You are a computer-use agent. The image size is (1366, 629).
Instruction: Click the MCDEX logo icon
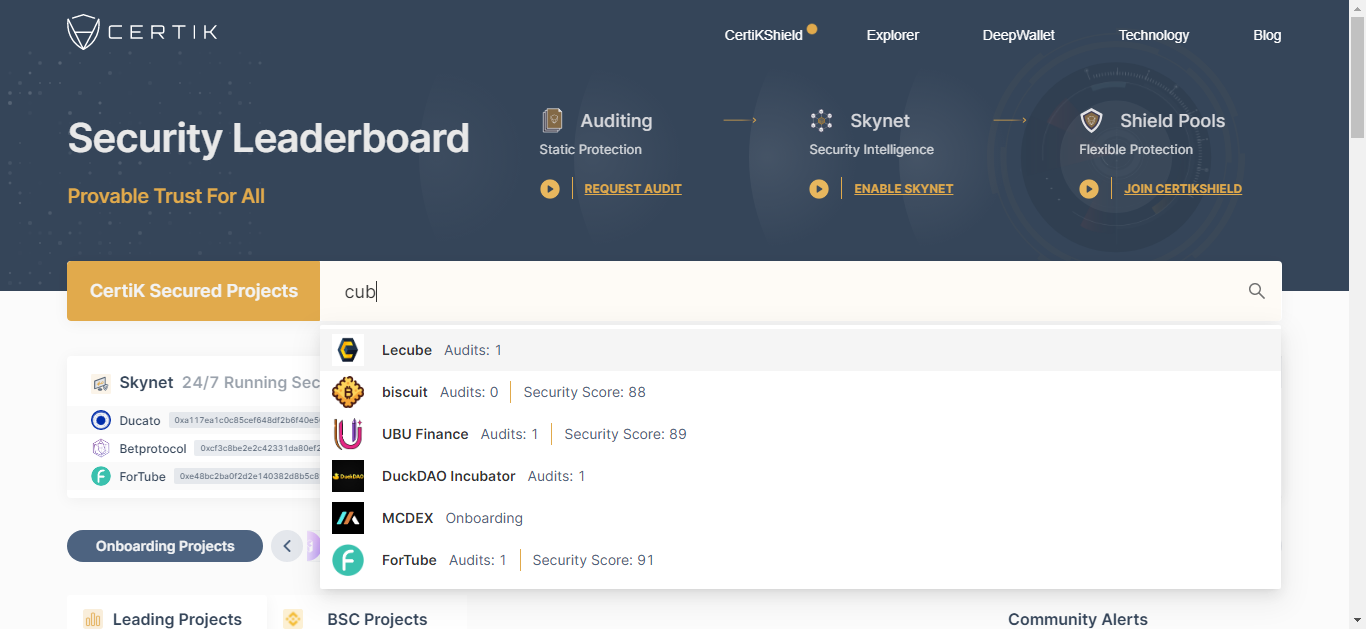(x=348, y=518)
